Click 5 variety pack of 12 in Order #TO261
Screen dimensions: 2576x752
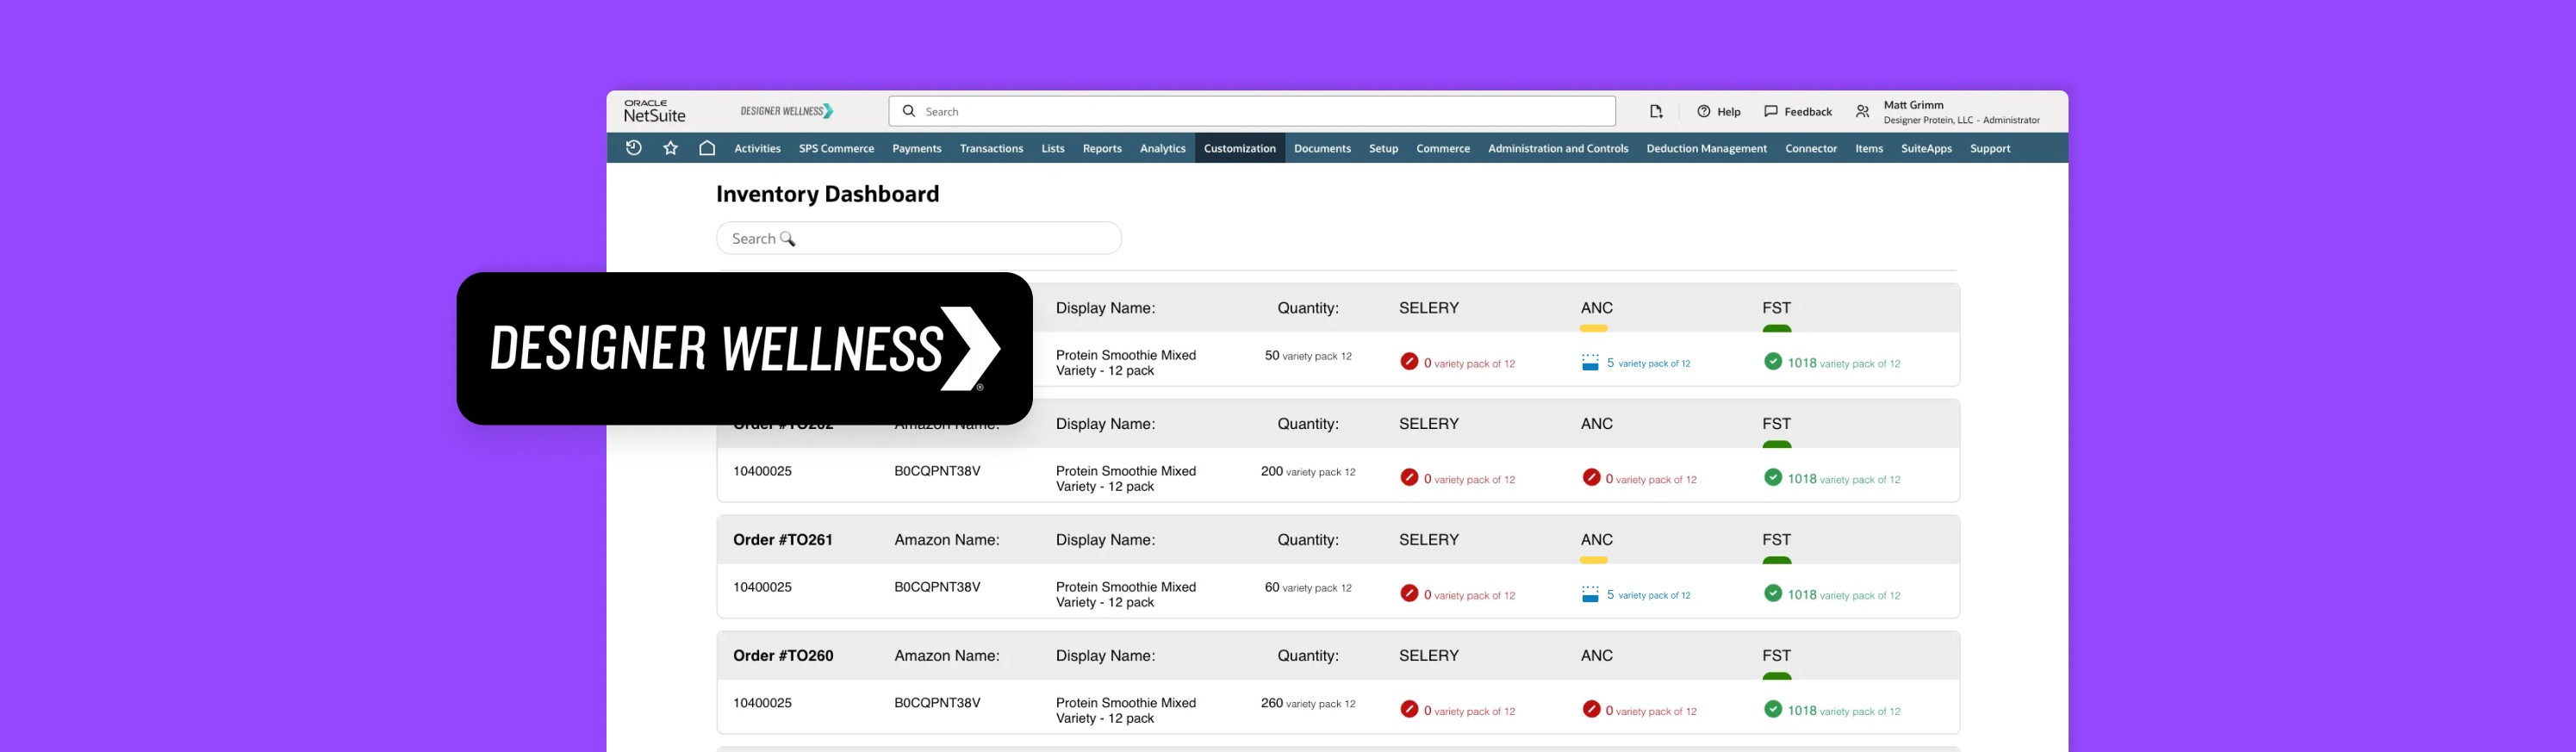click(x=1648, y=595)
